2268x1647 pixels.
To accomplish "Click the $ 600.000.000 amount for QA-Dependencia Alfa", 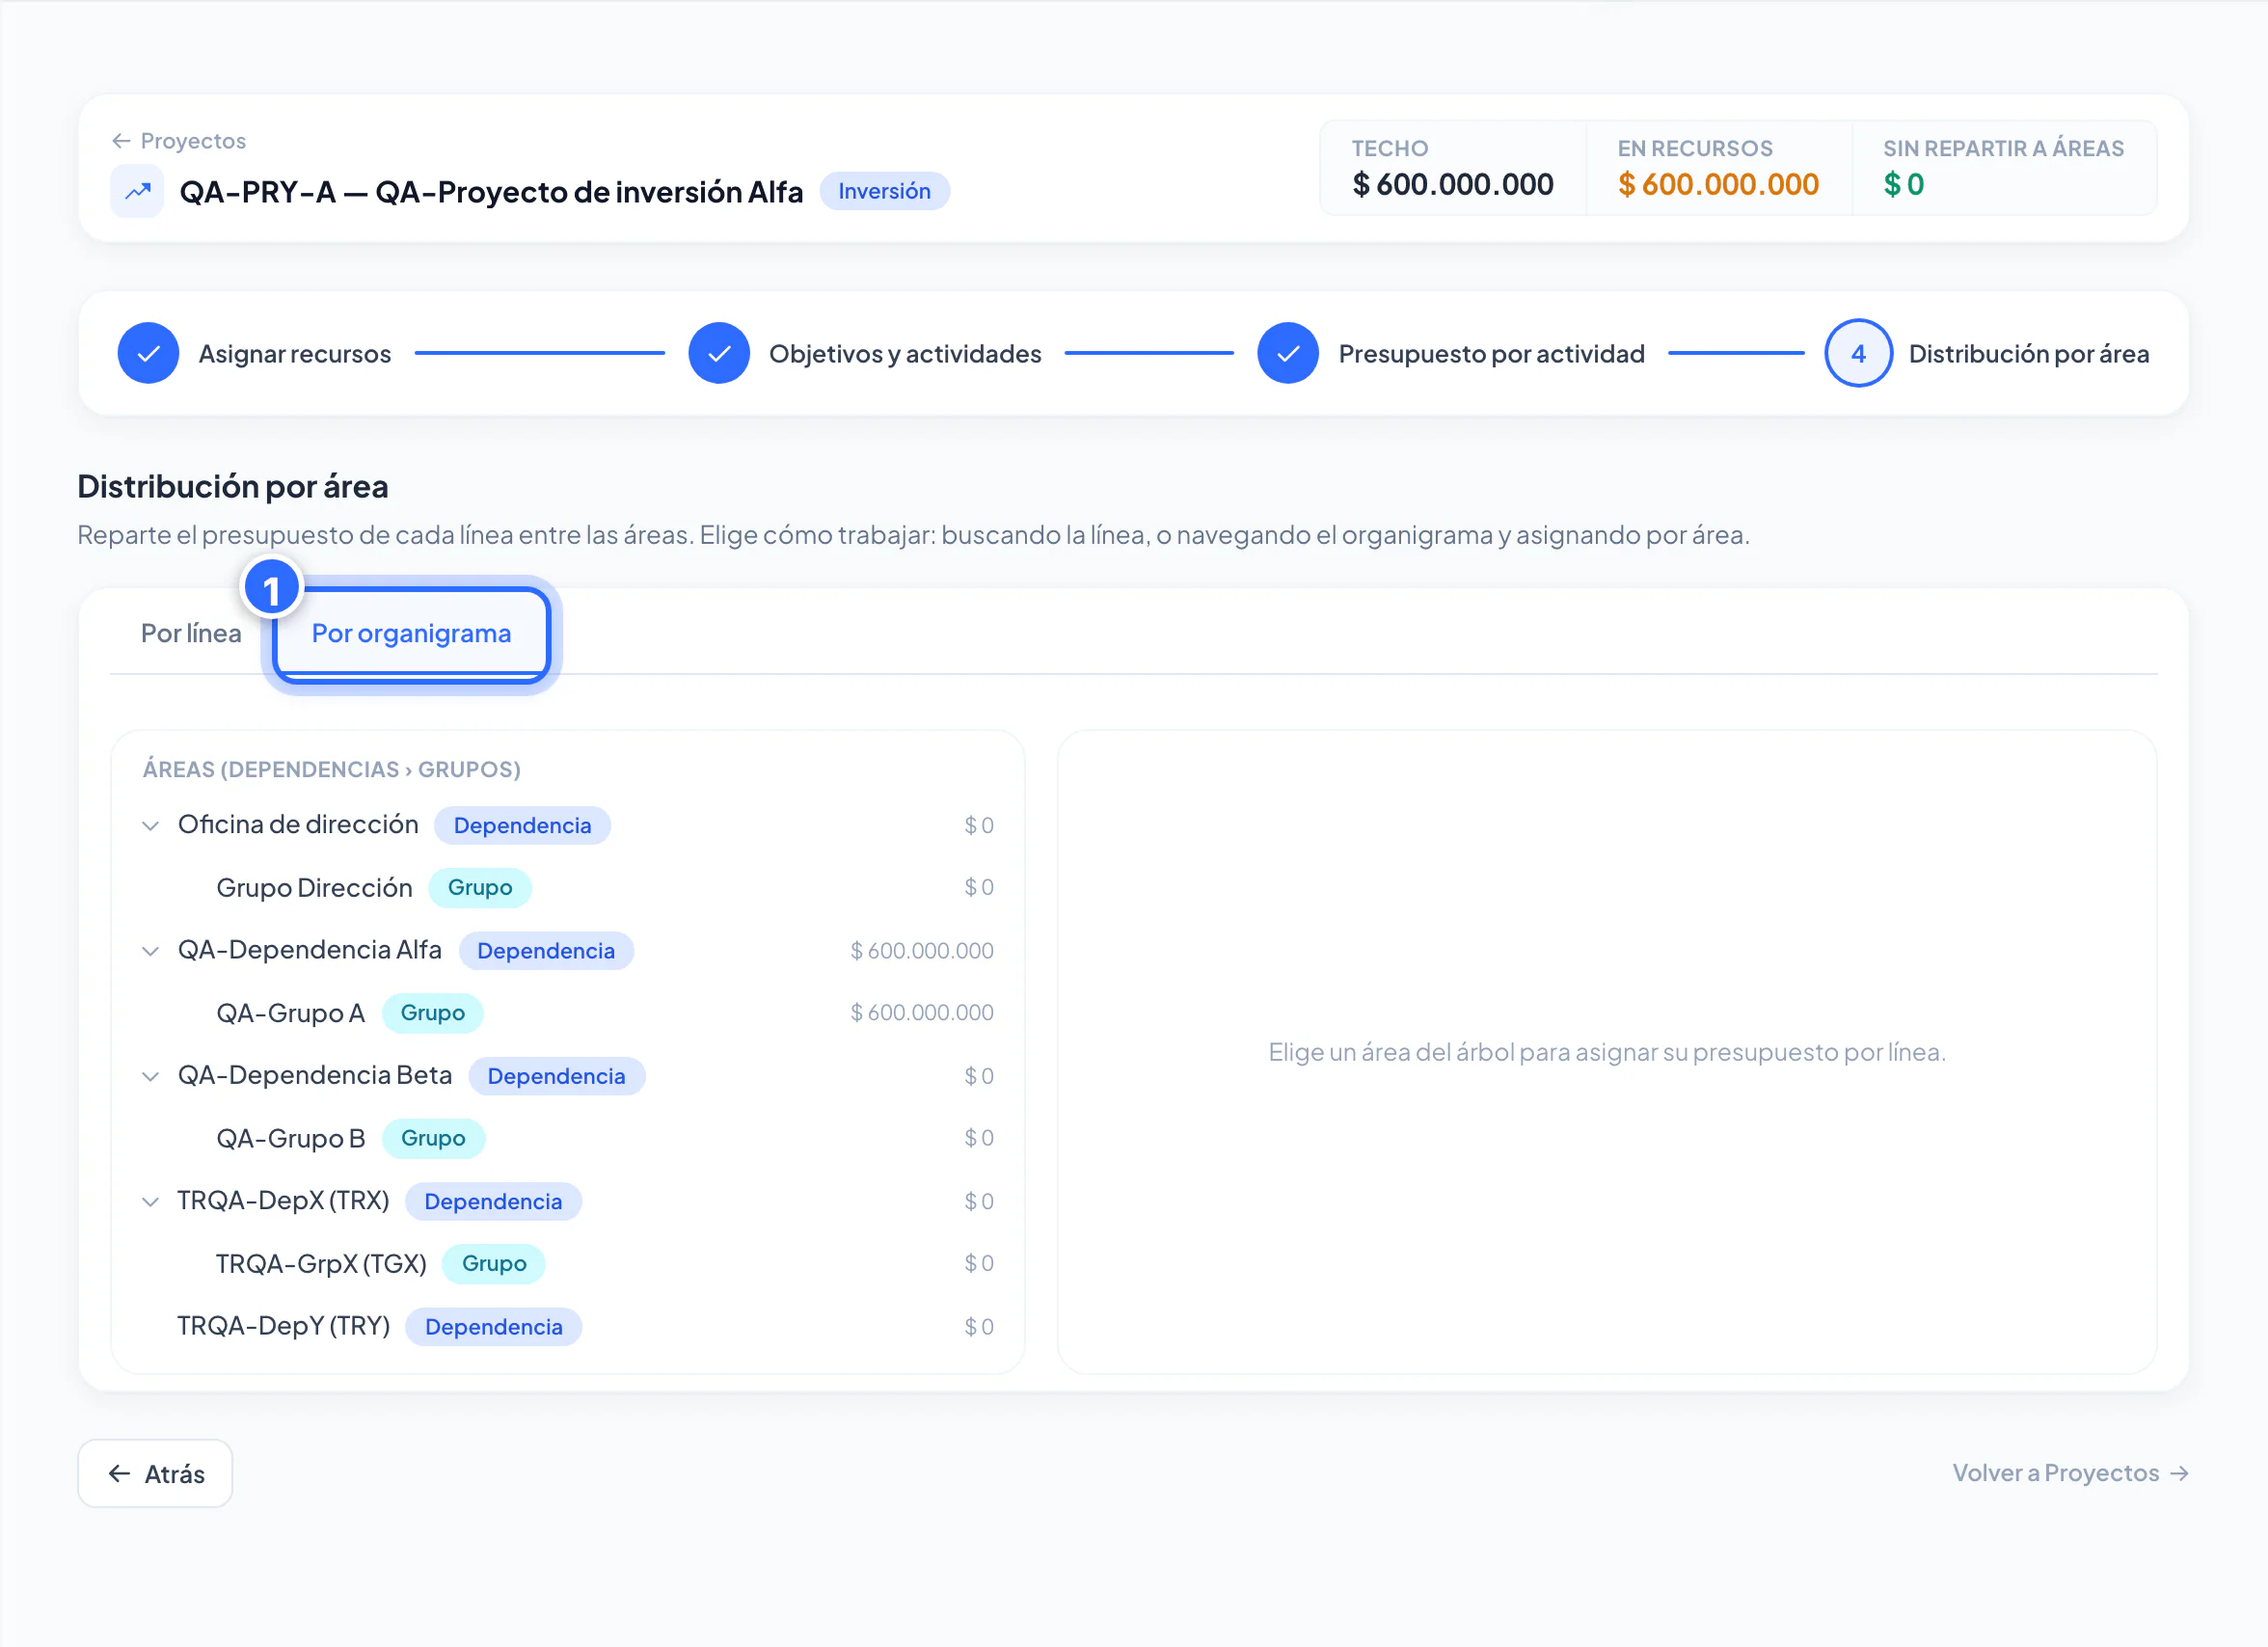I will (921, 950).
